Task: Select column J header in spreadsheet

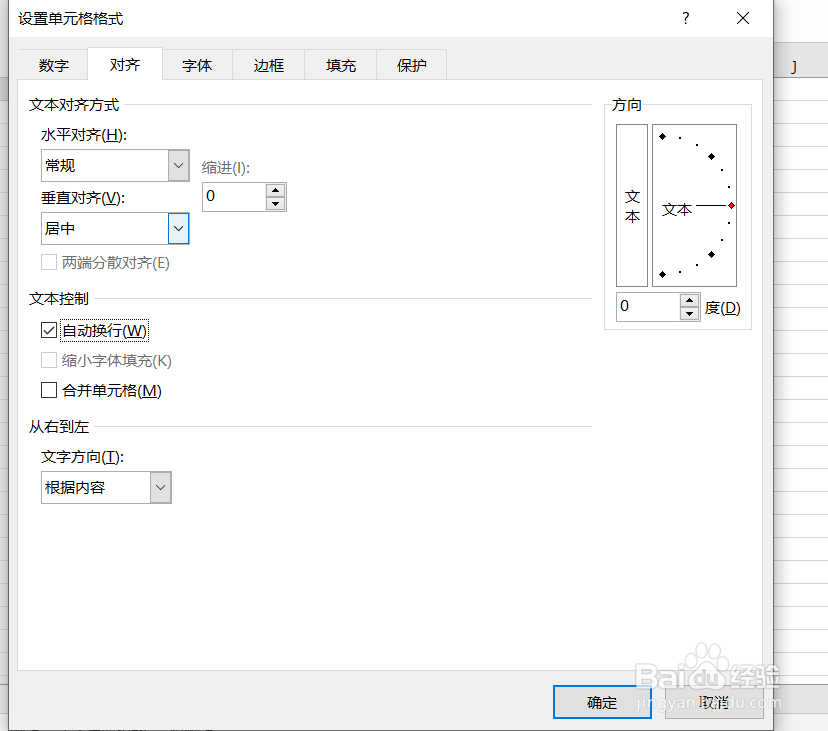Action: [794, 67]
